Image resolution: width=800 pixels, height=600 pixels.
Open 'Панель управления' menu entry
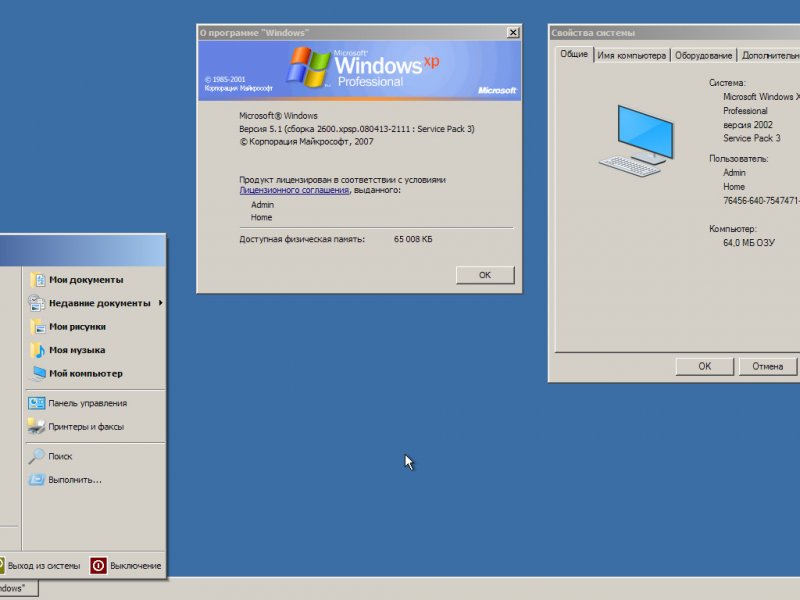[88, 403]
